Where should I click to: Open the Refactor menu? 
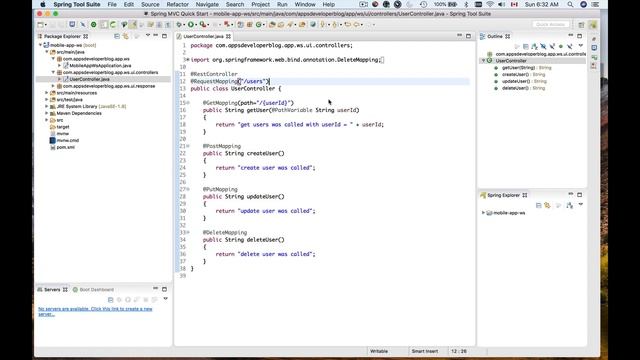point(178,4)
